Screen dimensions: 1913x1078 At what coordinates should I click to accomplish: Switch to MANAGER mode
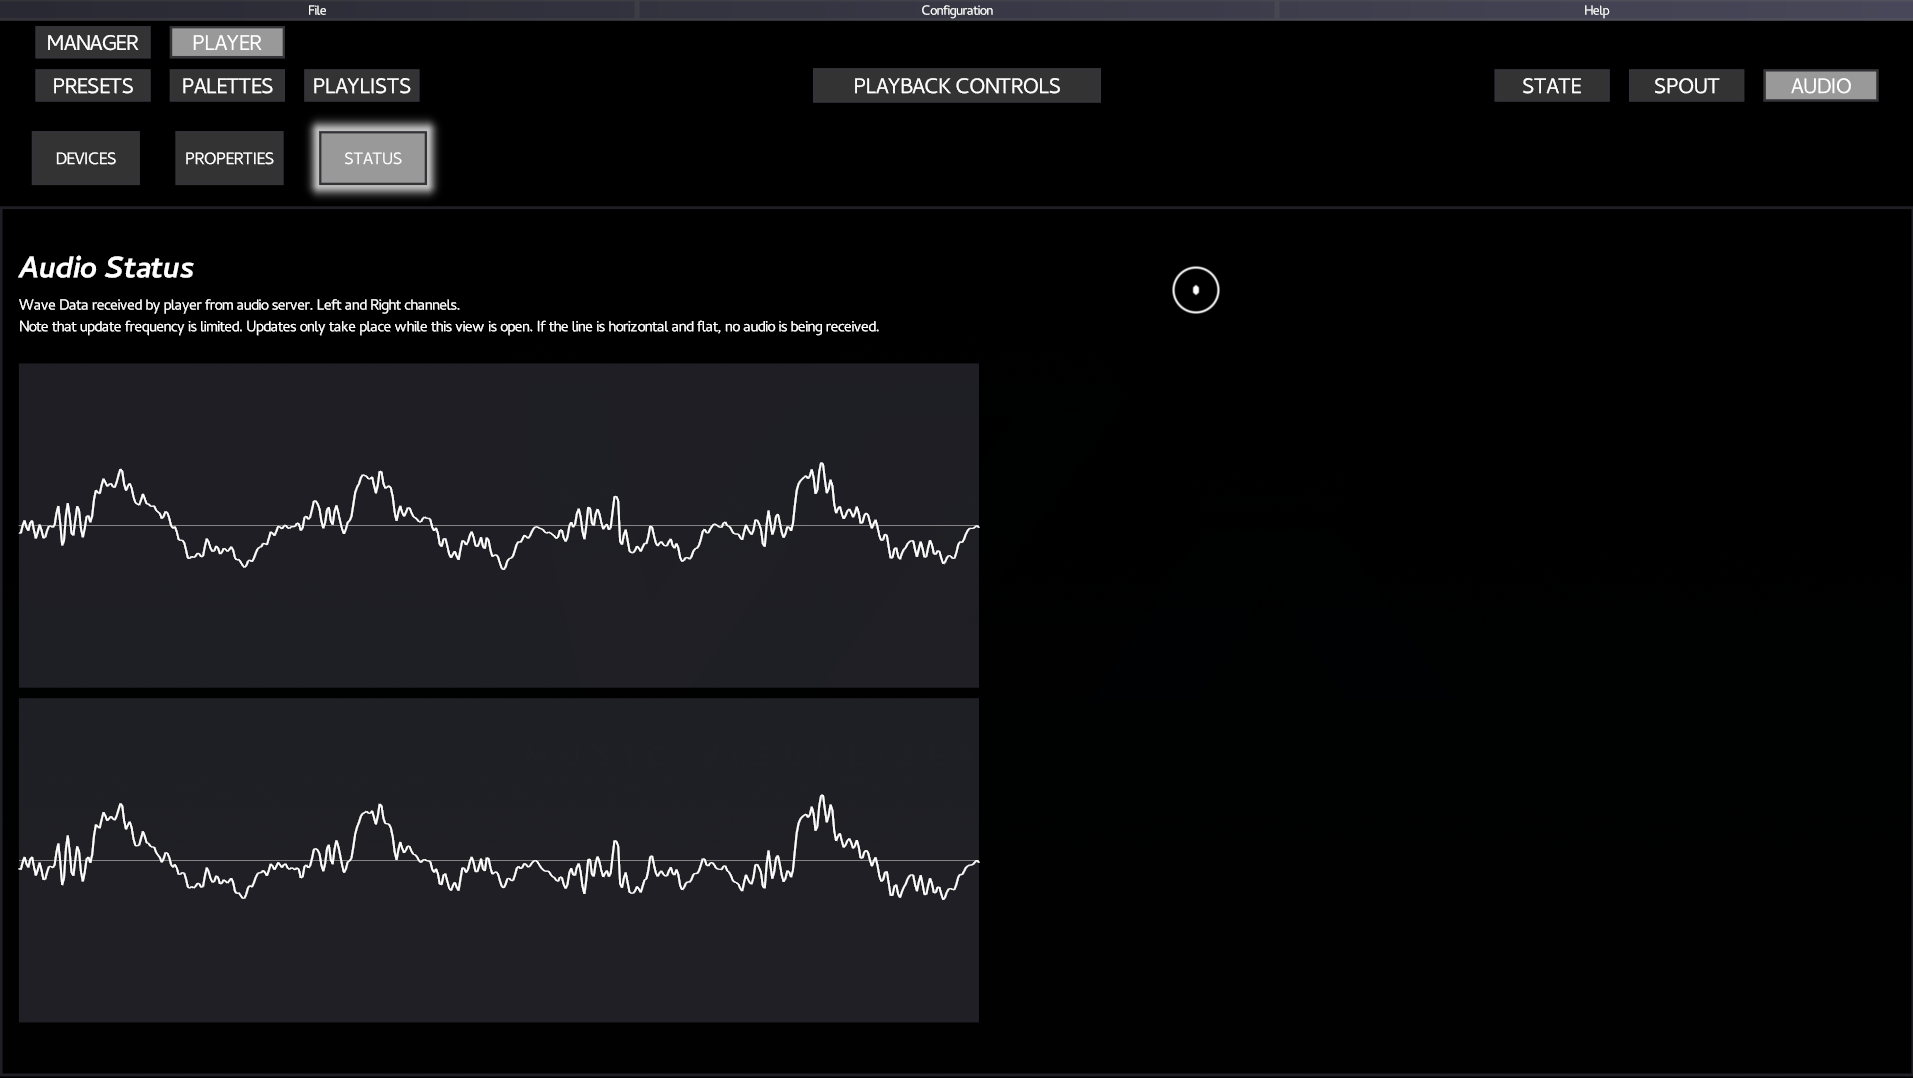click(x=92, y=43)
